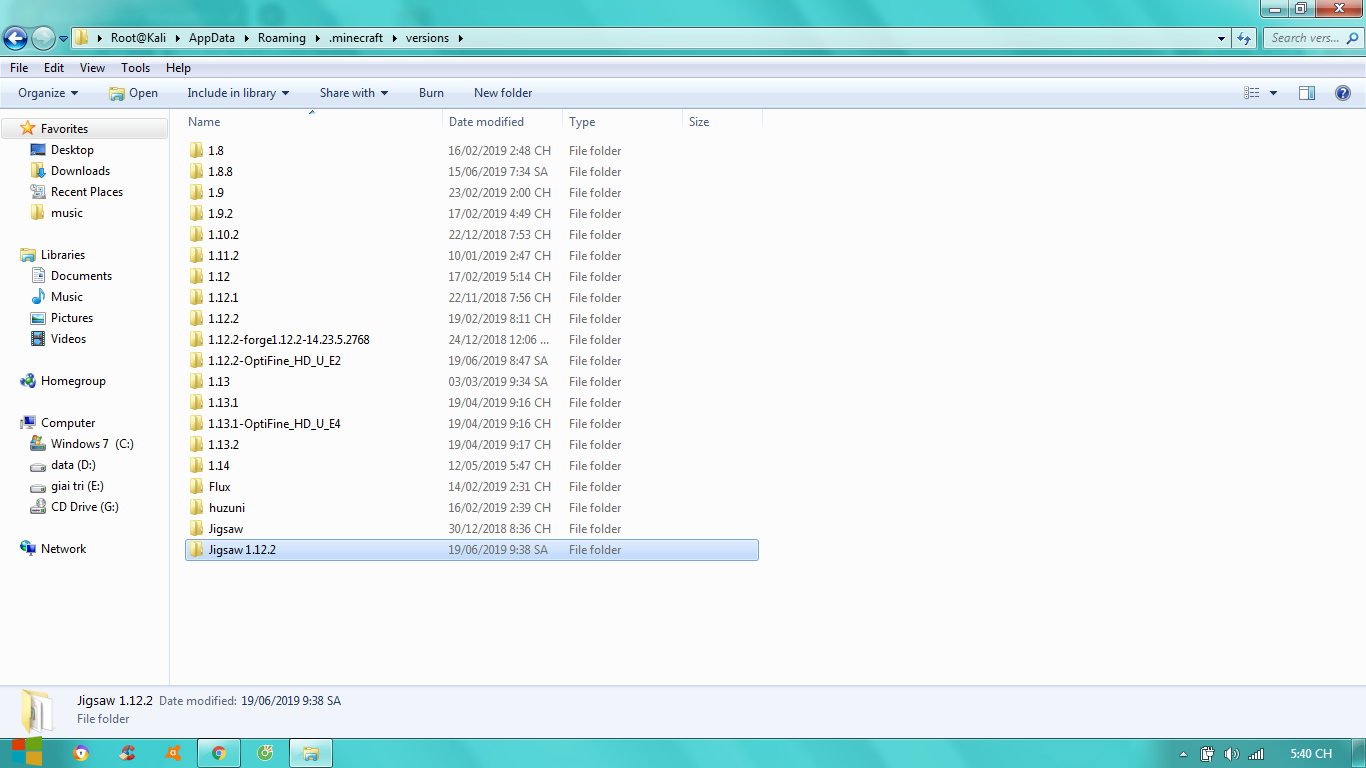Screen dimensions: 1366x768
Task: Open the Windows 7 (C:) drive
Action: point(92,444)
